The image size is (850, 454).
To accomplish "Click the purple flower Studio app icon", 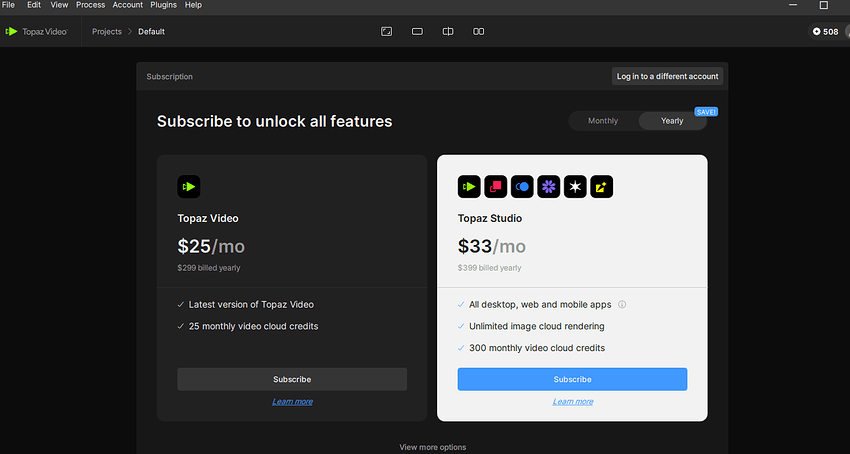I will (549, 187).
